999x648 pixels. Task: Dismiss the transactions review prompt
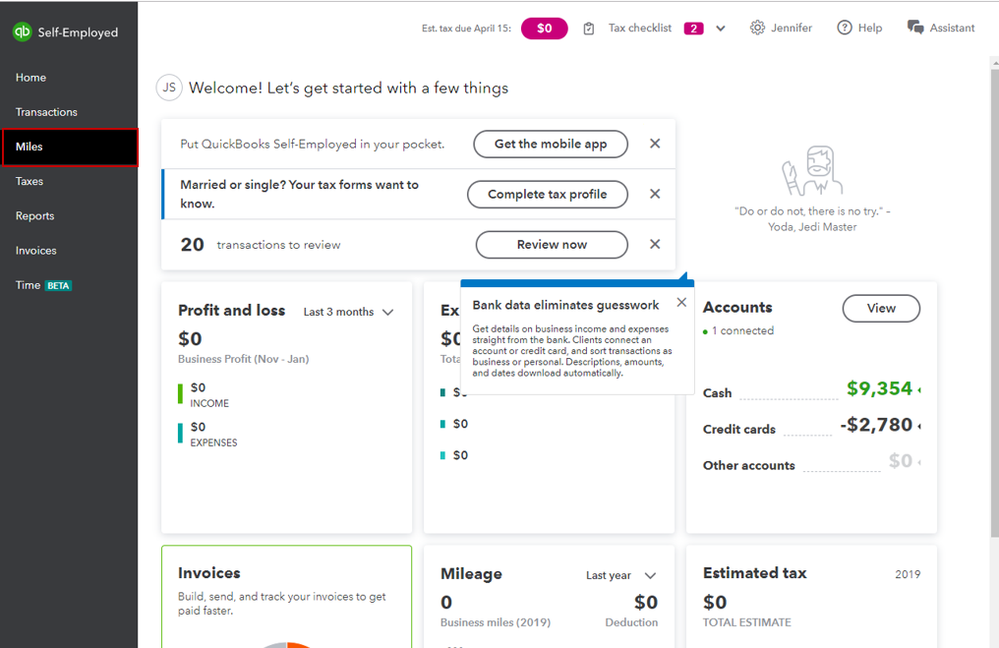coord(655,244)
